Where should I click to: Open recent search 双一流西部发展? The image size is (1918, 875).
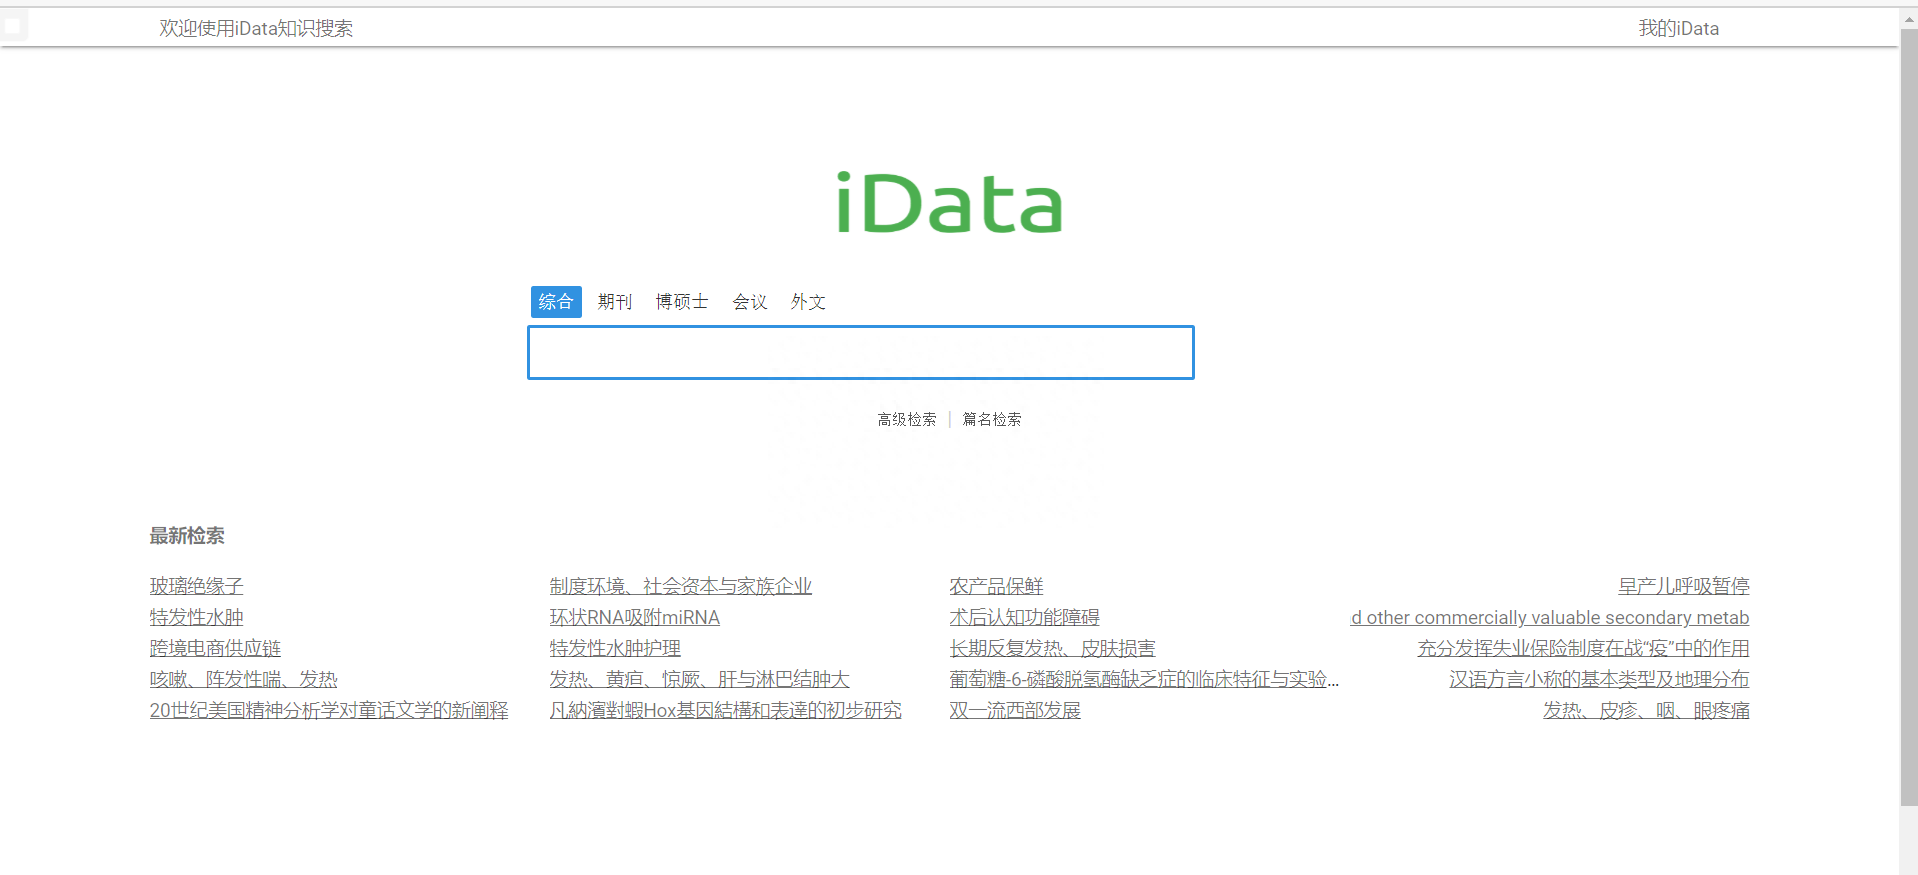(1015, 710)
